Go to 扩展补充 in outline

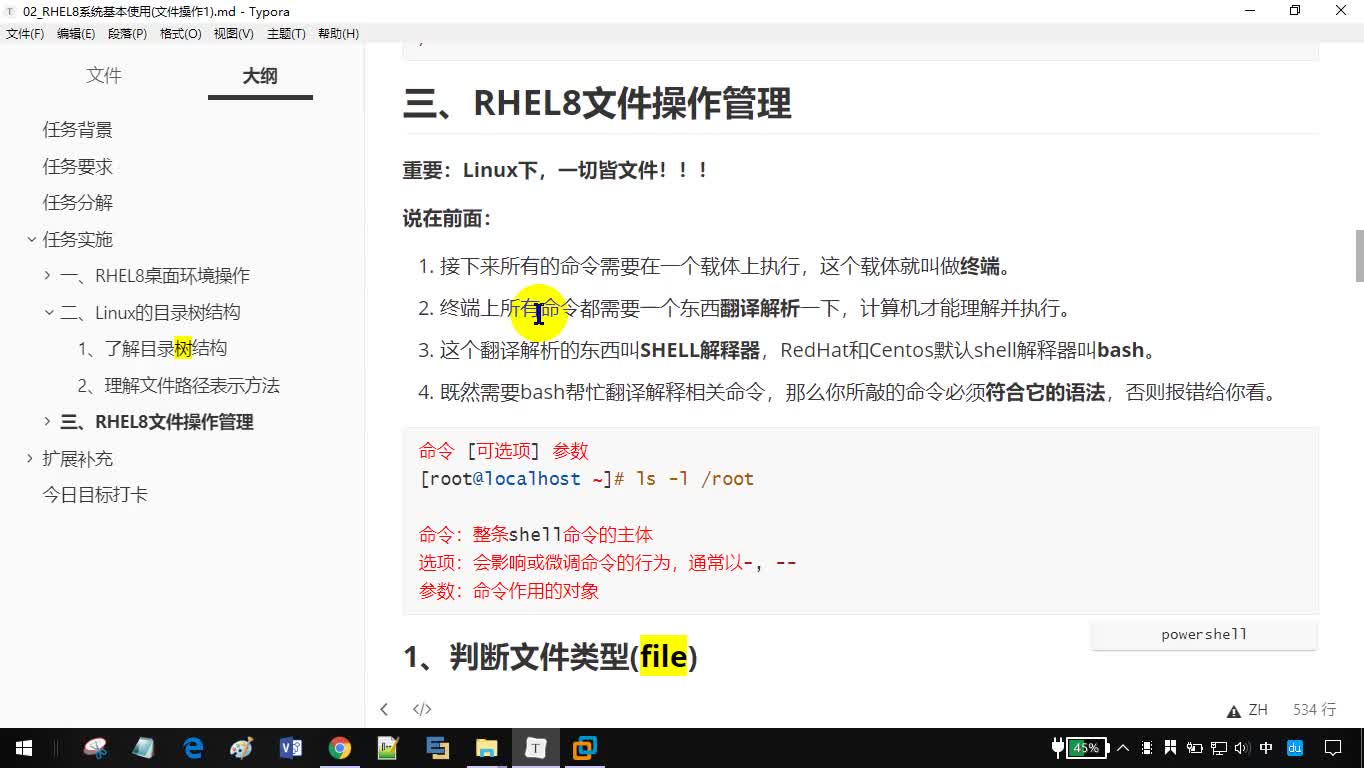[x=77, y=459]
